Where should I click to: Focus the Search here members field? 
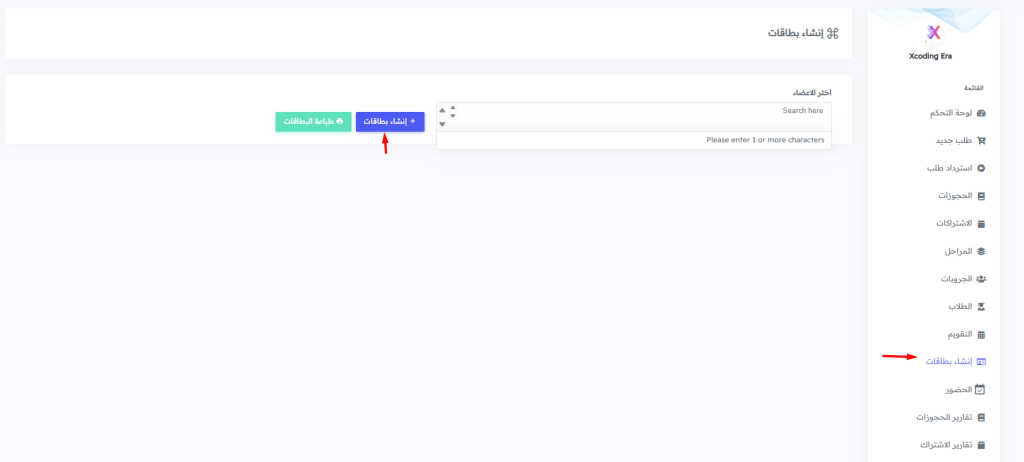tap(633, 116)
